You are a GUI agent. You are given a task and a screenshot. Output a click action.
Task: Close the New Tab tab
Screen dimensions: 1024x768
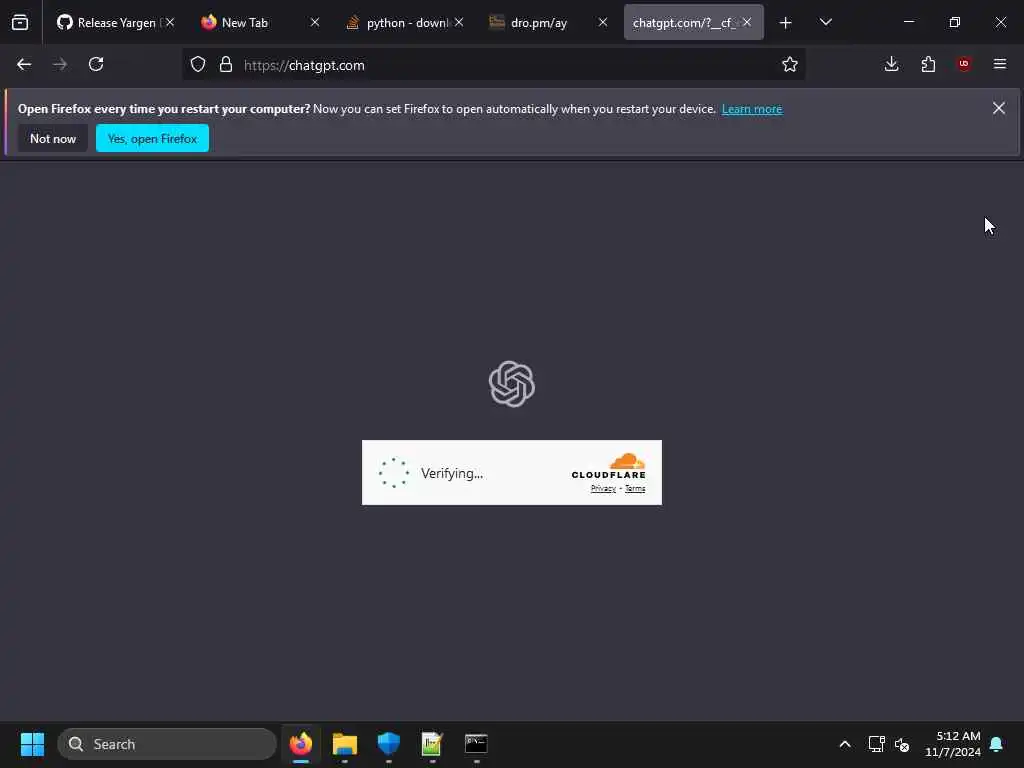(x=315, y=23)
